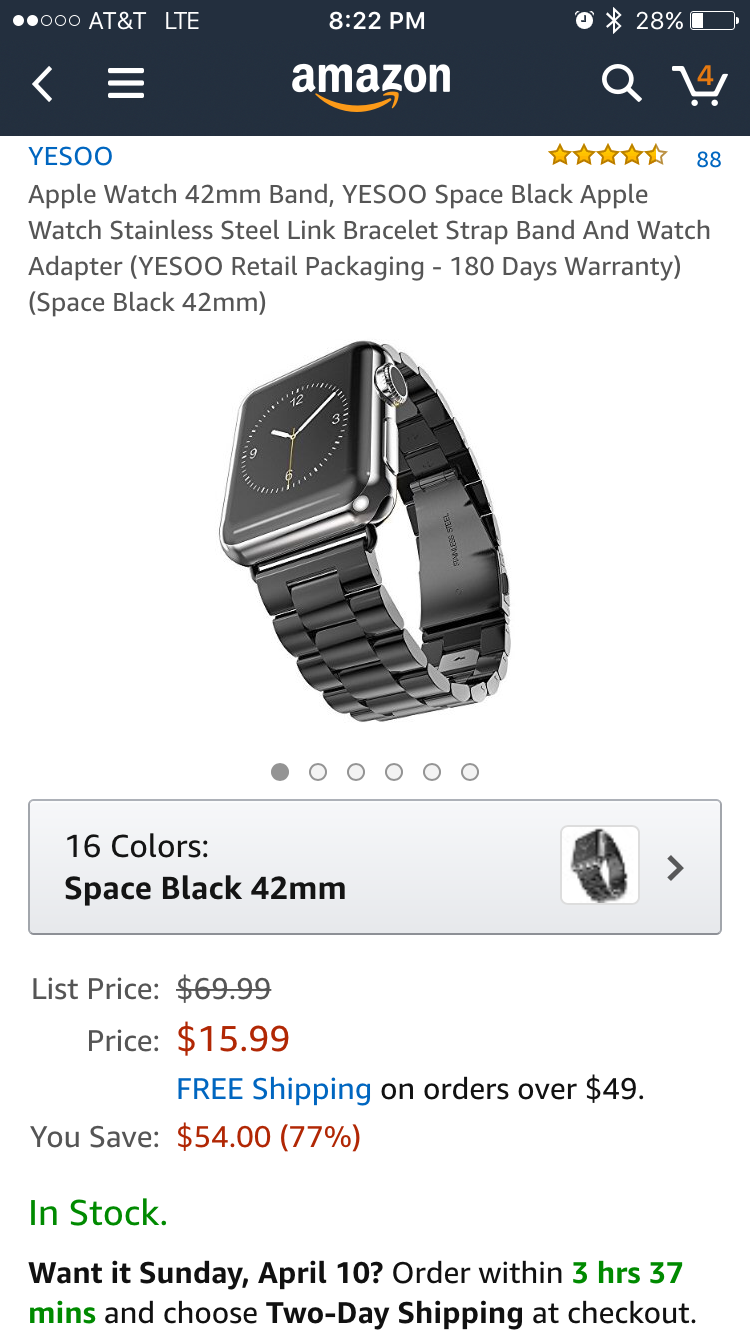Viewport: 750px width, 1334px height.
Task: Tap the Bluetooth status icon
Action: pos(614,20)
